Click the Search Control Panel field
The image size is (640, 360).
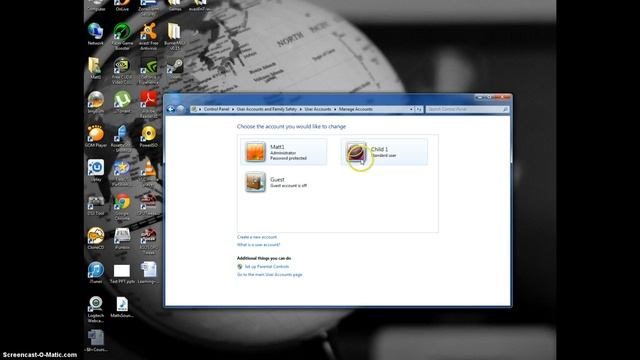click(467, 109)
